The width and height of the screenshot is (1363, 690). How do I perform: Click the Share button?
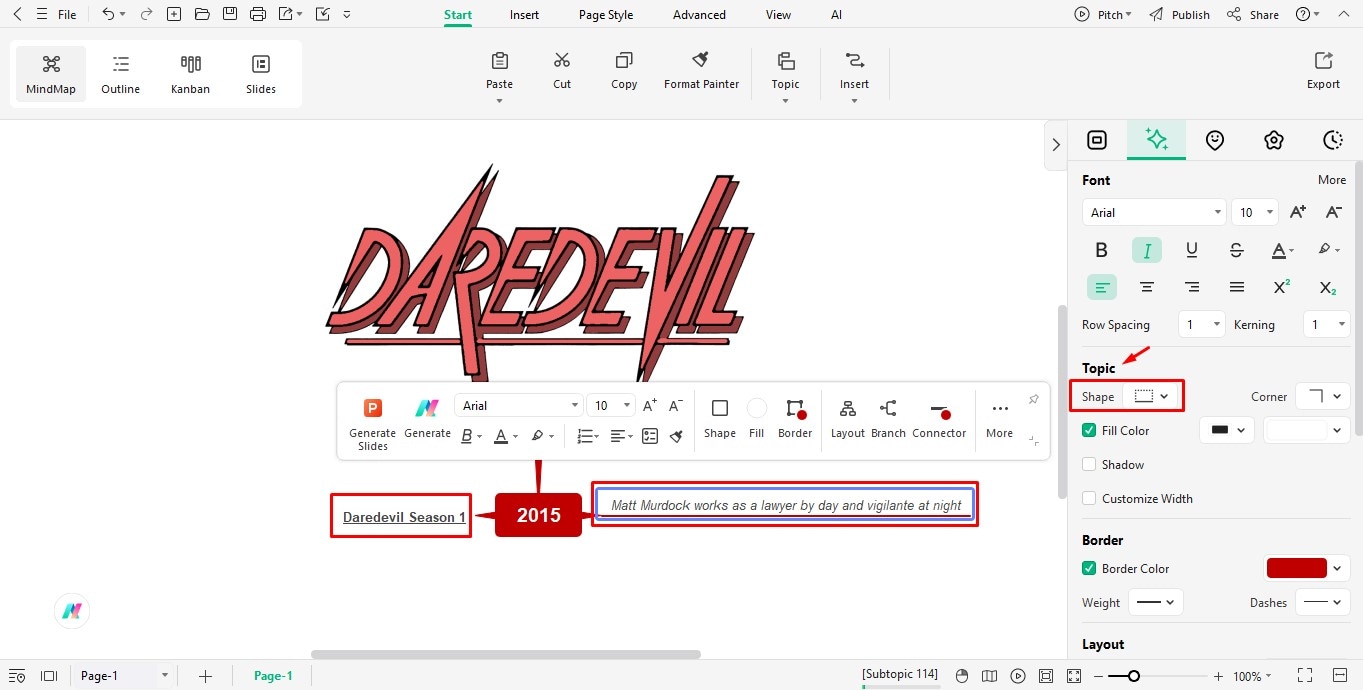point(1253,15)
